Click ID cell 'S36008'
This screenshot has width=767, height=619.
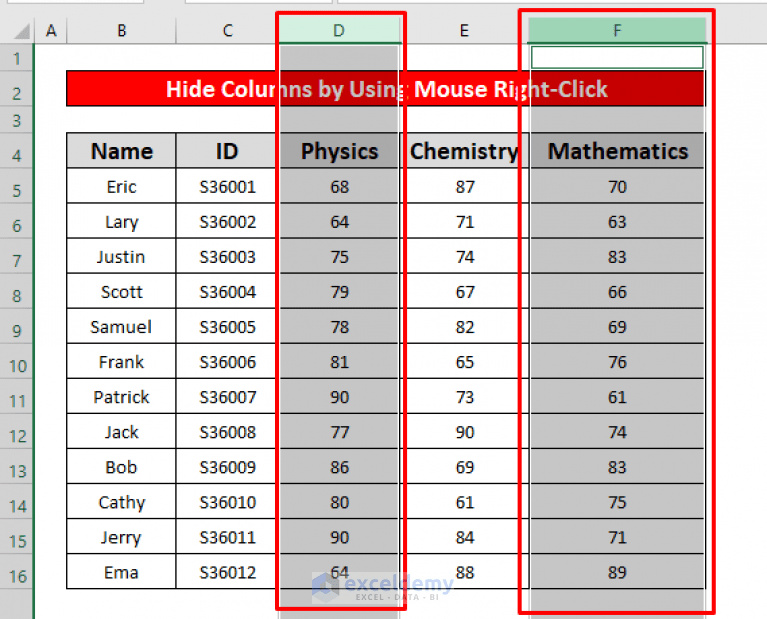pos(227,432)
